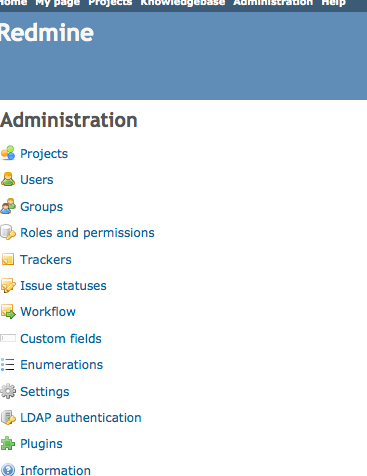Go to Groups administration link
The image size is (367, 476).
pos(42,207)
